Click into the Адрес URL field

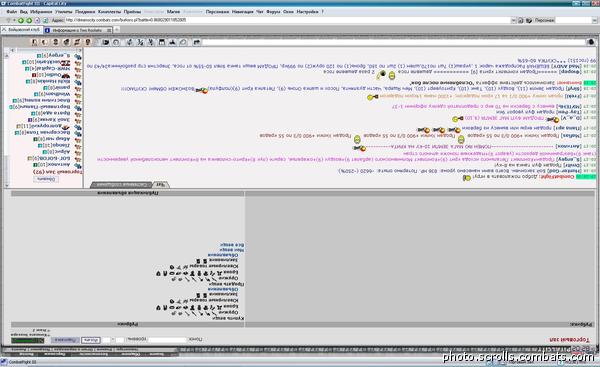click(287, 20)
